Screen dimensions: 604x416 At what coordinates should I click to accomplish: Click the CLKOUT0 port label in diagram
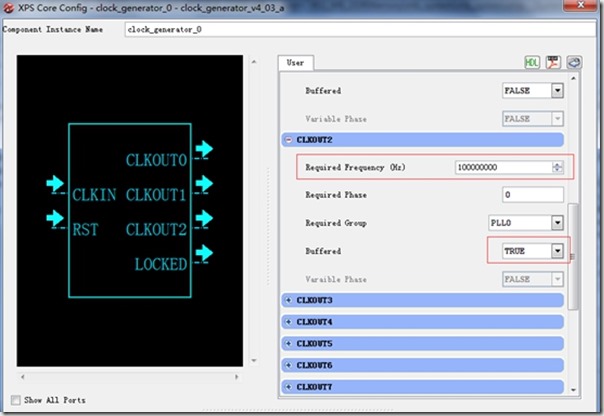(x=156, y=160)
